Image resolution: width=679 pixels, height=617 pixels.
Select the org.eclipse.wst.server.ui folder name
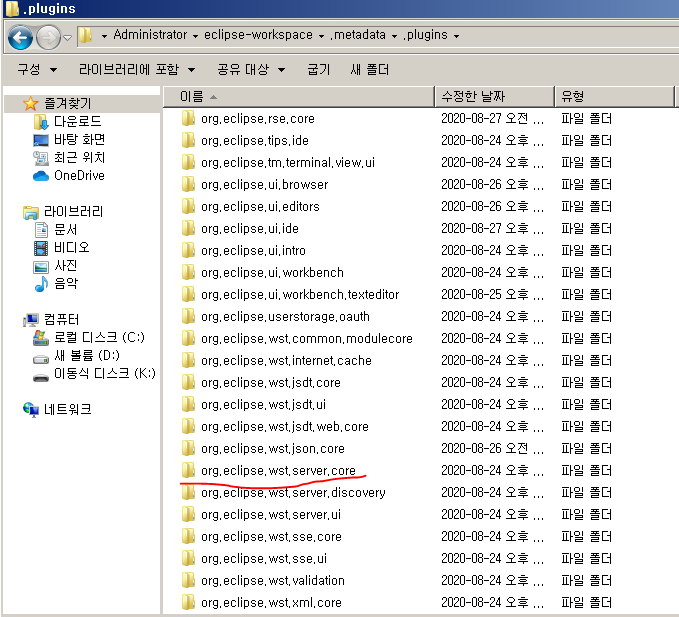(271, 514)
